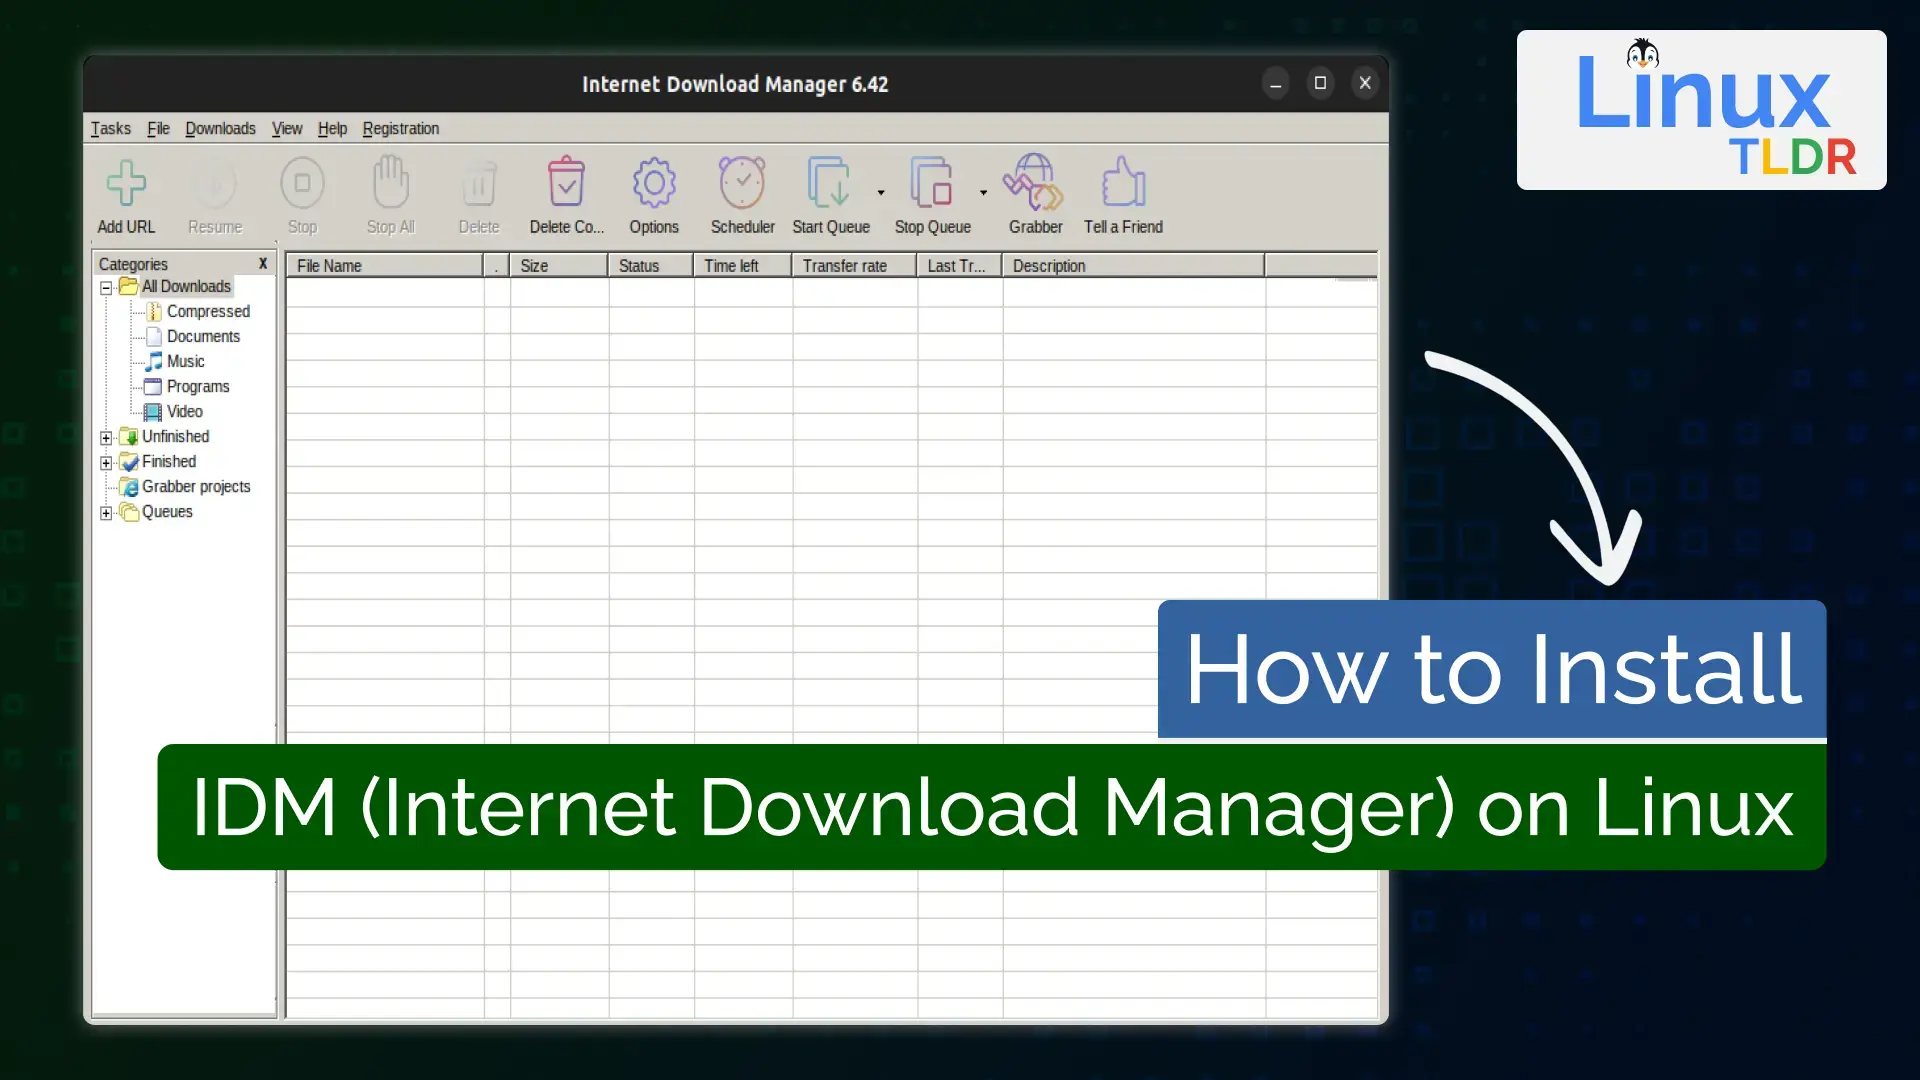Sort by Time left column header
Viewport: 1920px width, 1080px height.
742,265
